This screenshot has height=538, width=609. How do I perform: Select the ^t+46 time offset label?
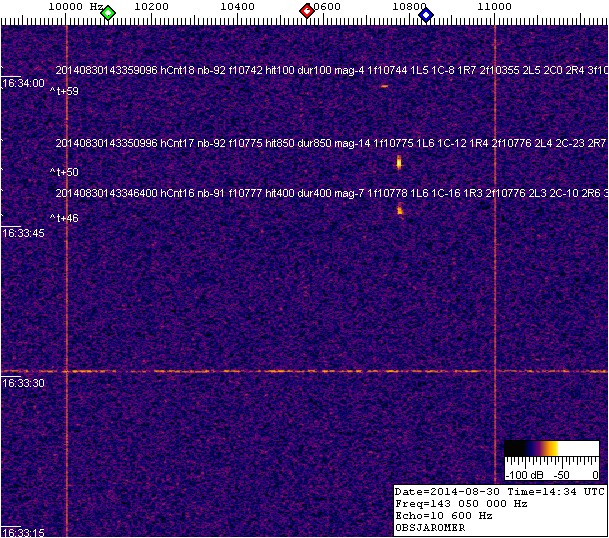click(65, 218)
